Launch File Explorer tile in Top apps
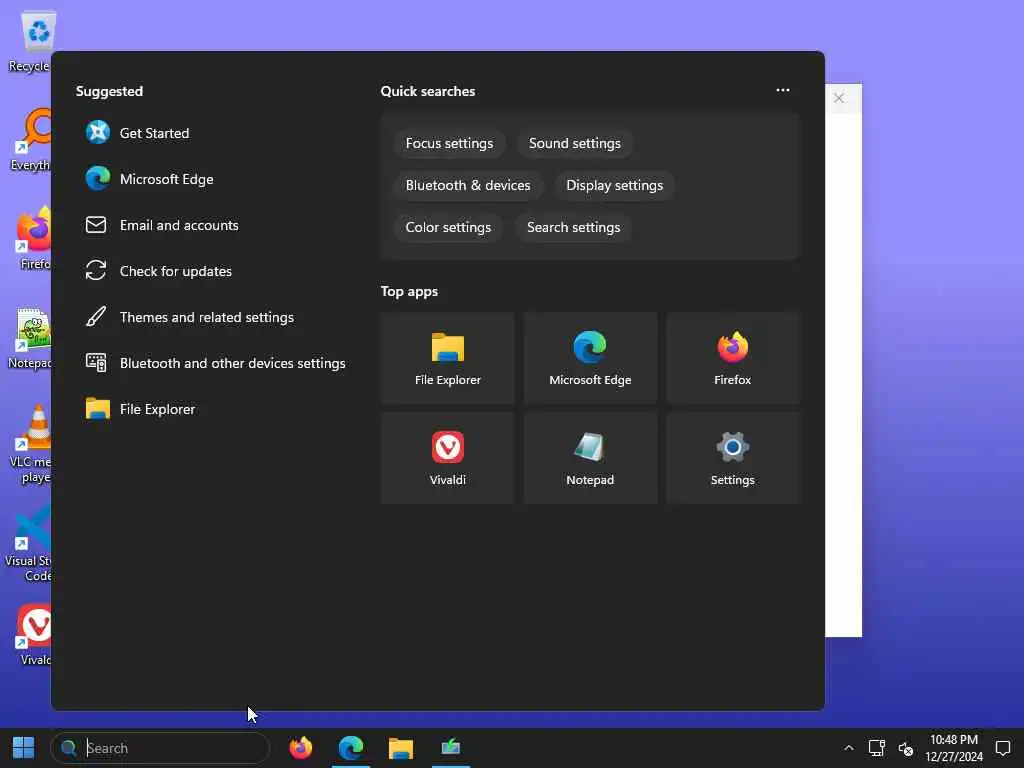The width and height of the screenshot is (1024, 768). (x=447, y=358)
